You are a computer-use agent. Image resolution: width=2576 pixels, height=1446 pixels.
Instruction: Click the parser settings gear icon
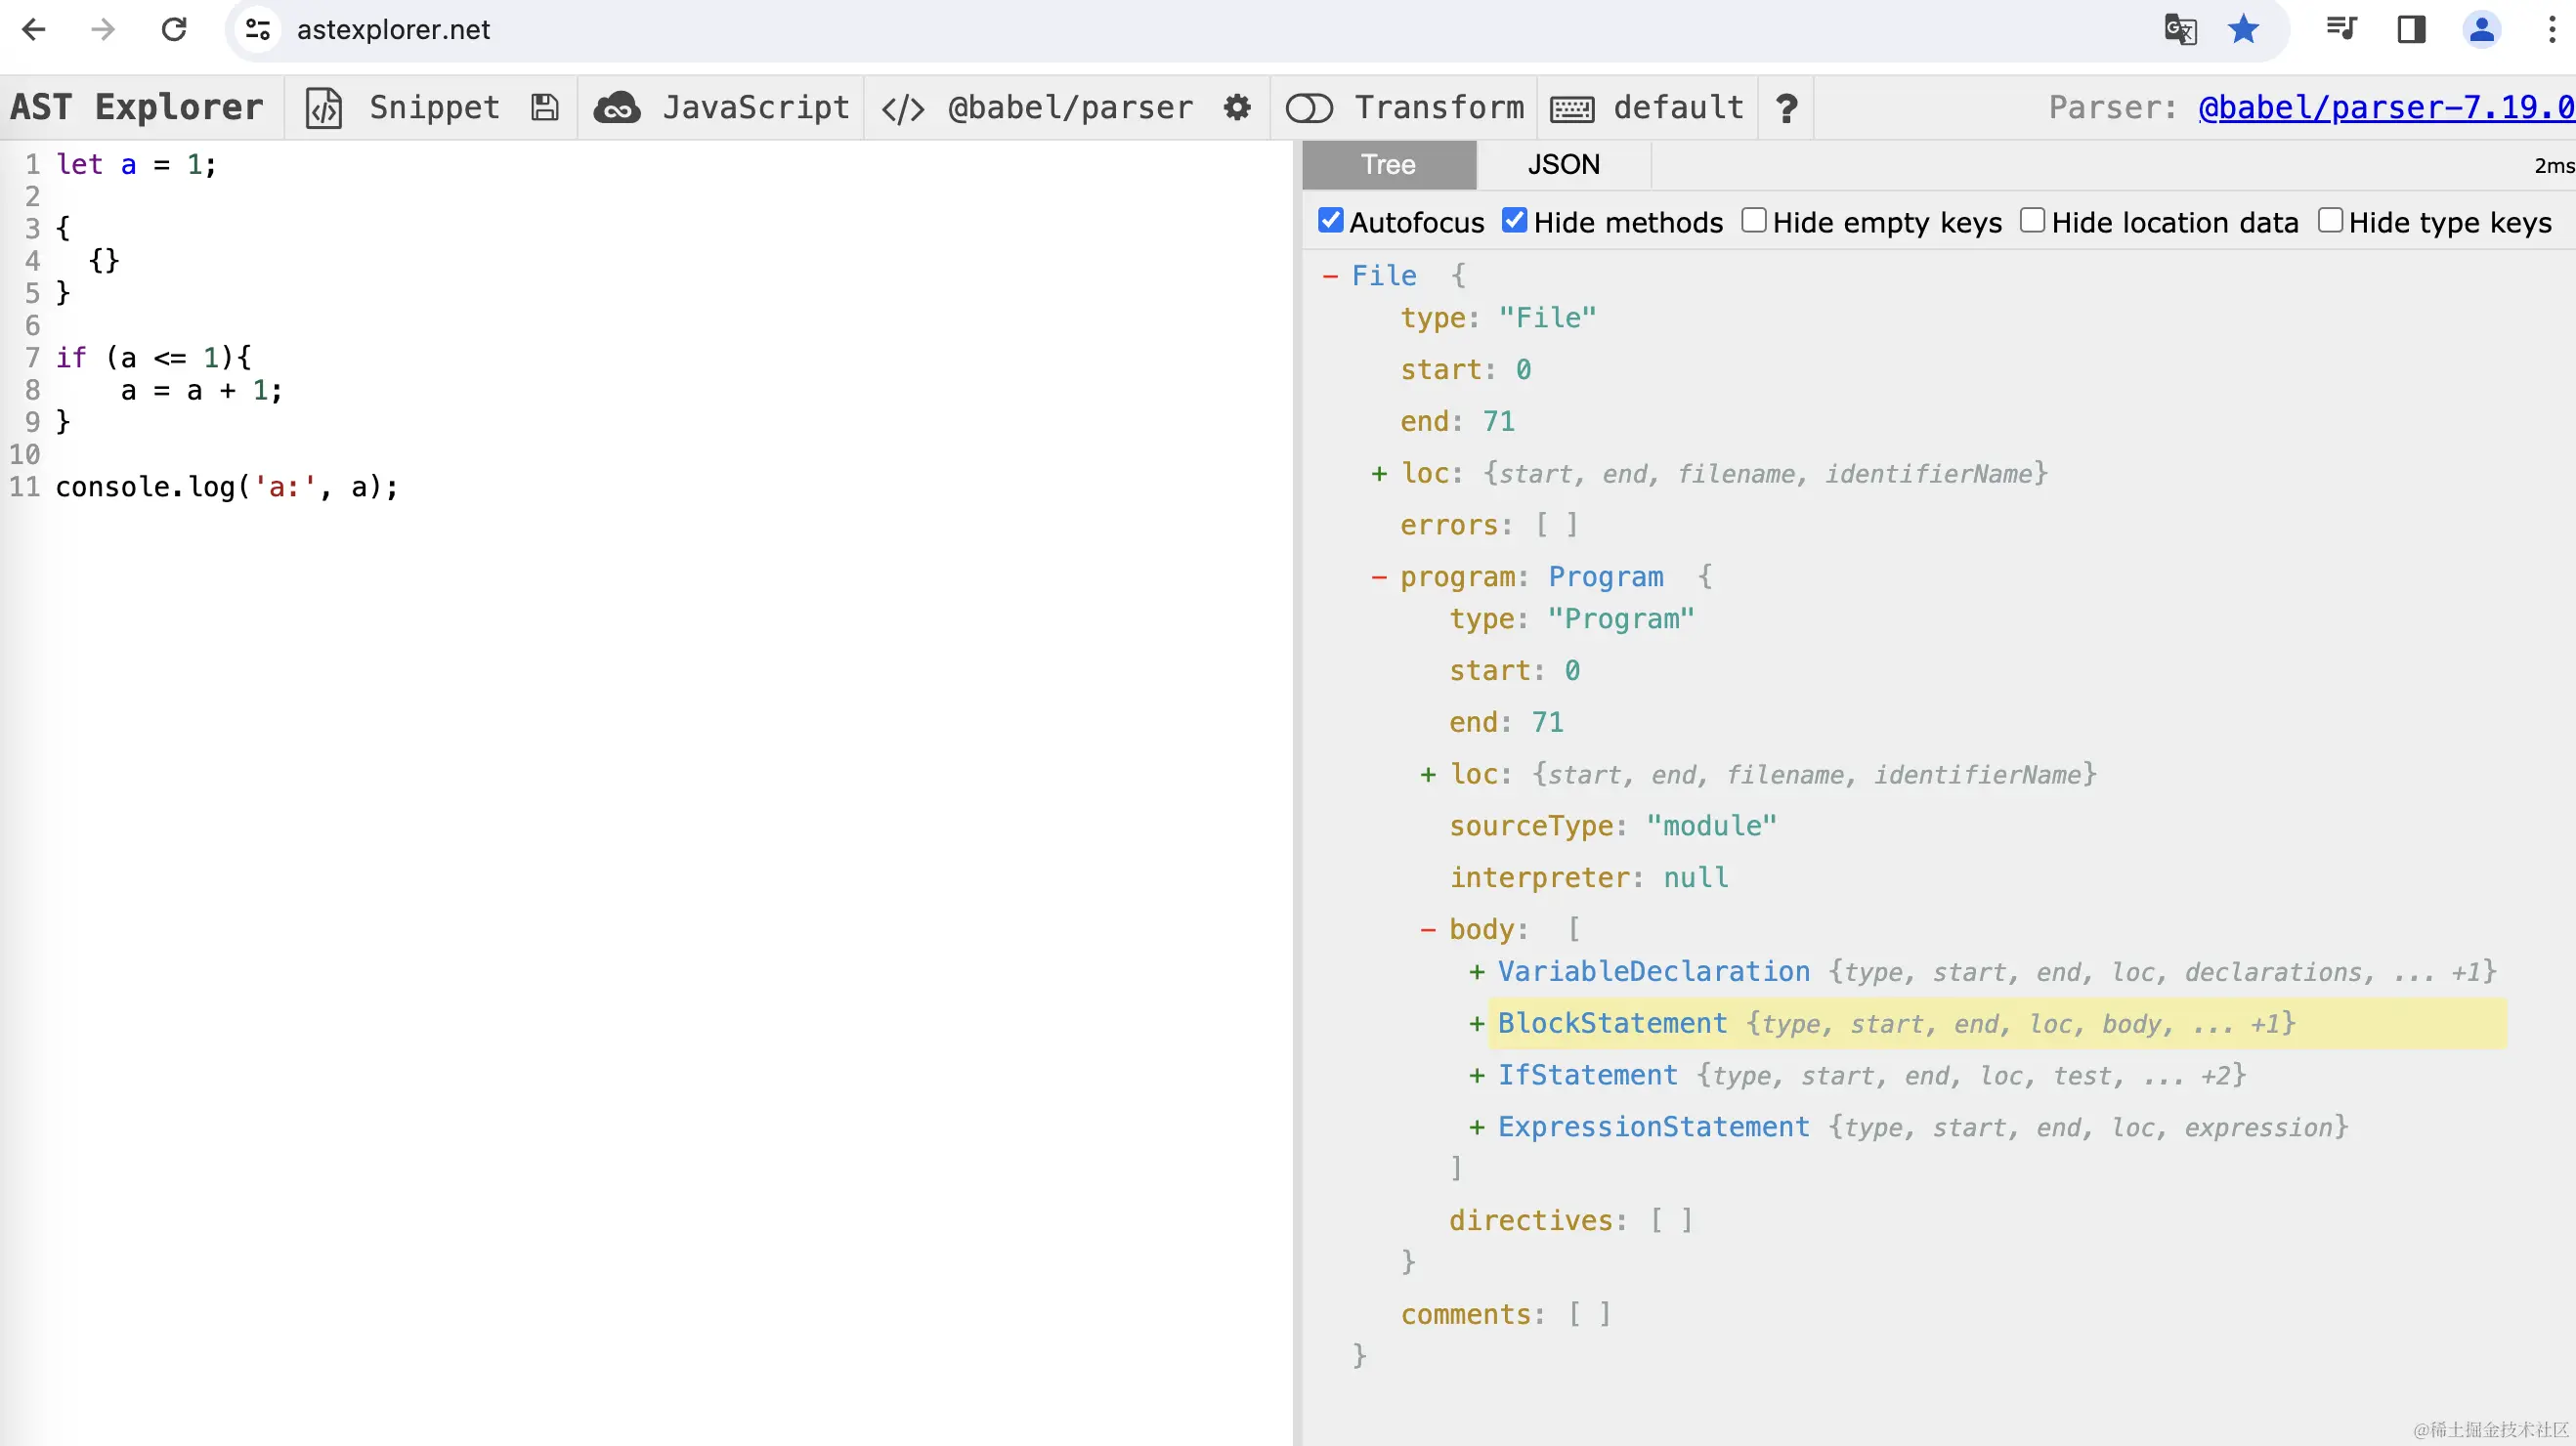pyautogui.click(x=1237, y=108)
